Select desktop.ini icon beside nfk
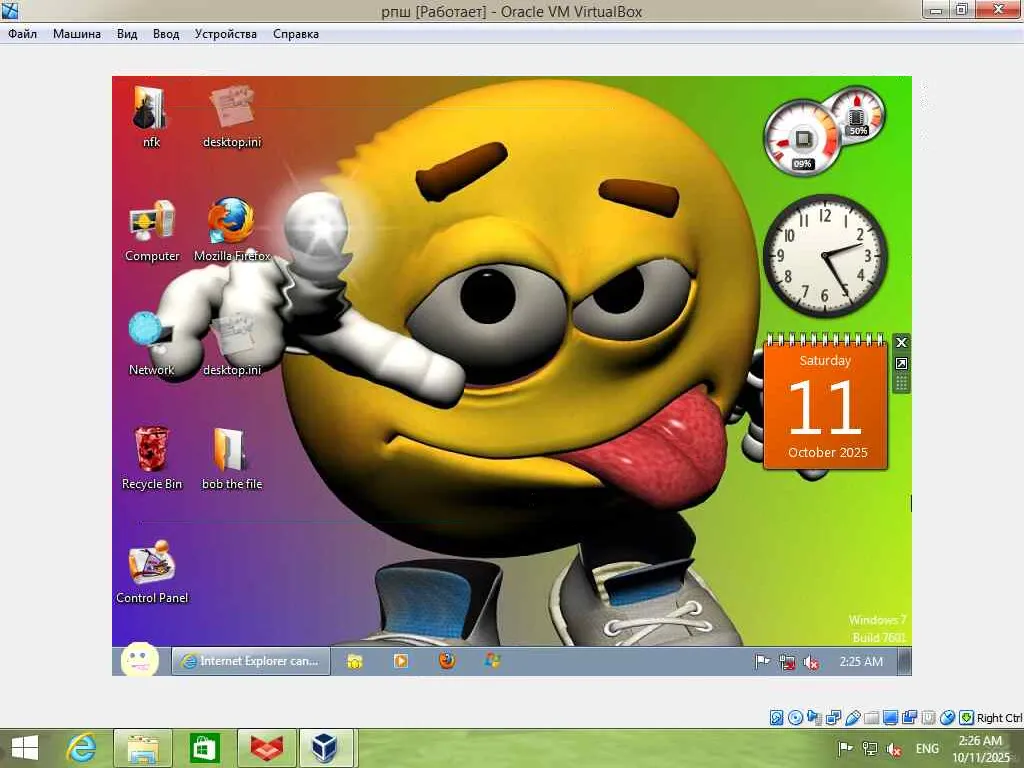The image size is (1024, 768). 232,116
